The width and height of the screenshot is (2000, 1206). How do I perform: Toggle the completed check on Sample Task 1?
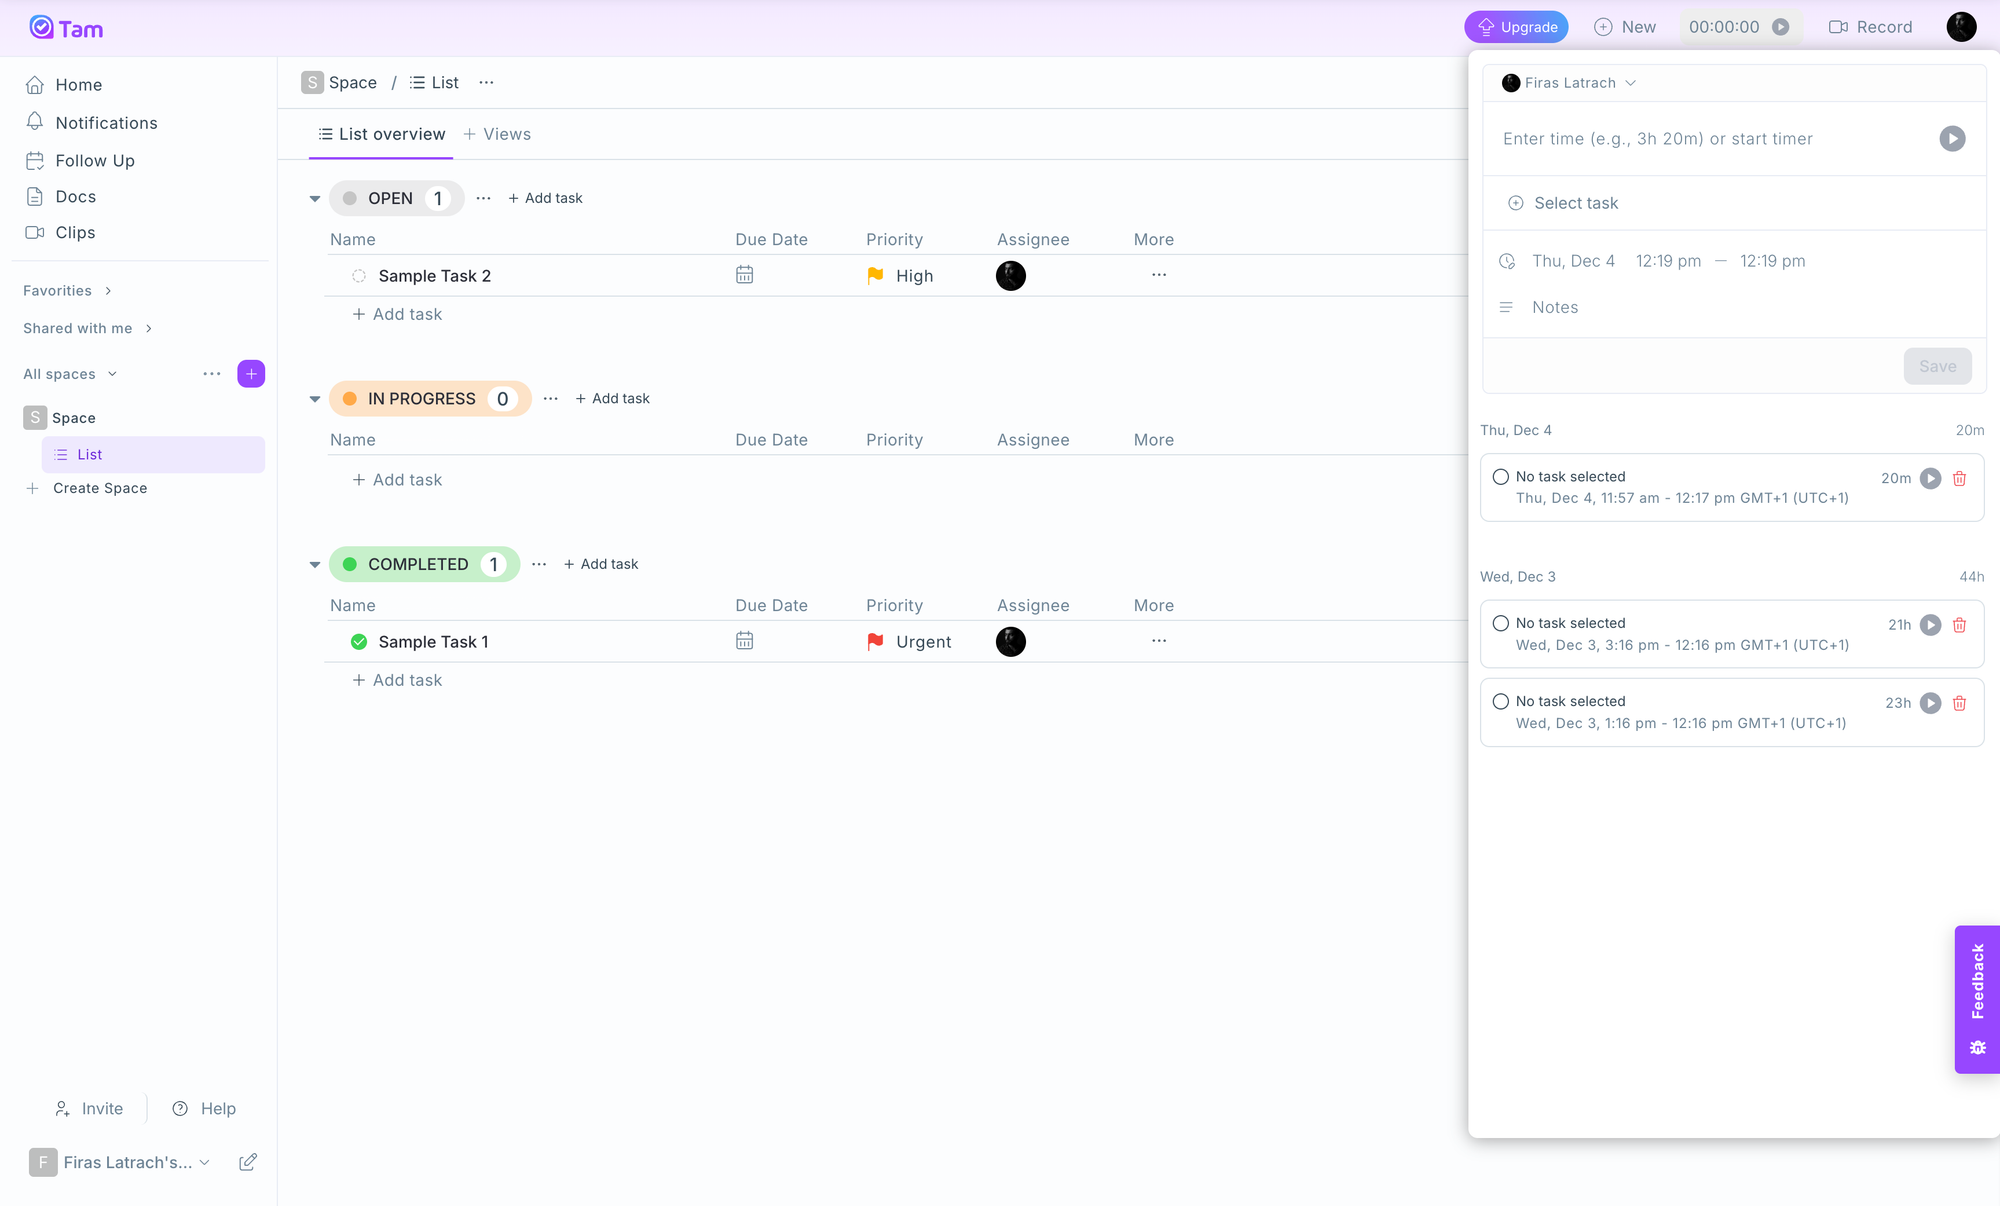tap(359, 642)
